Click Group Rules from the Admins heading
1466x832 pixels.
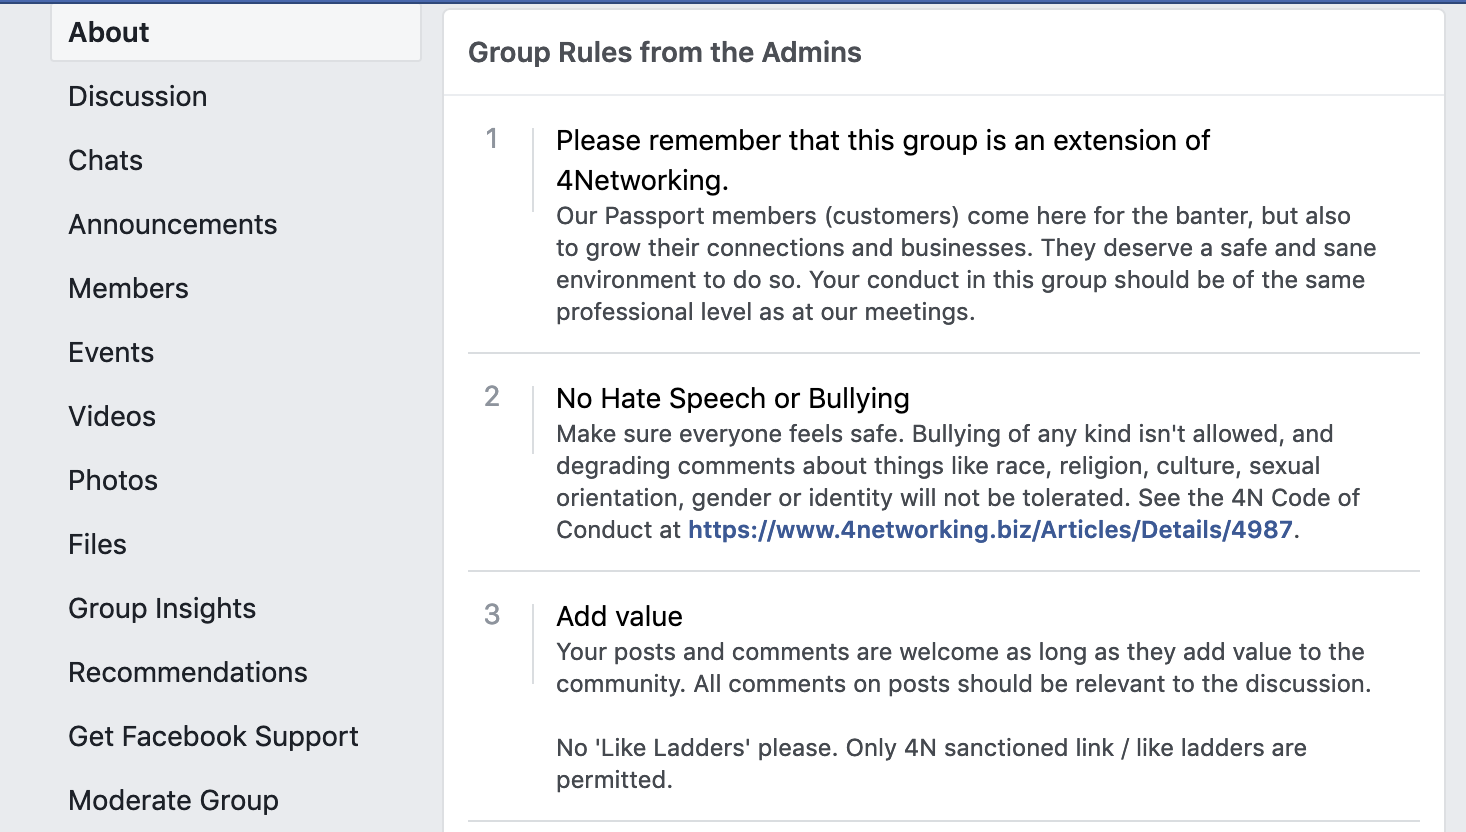tap(665, 52)
